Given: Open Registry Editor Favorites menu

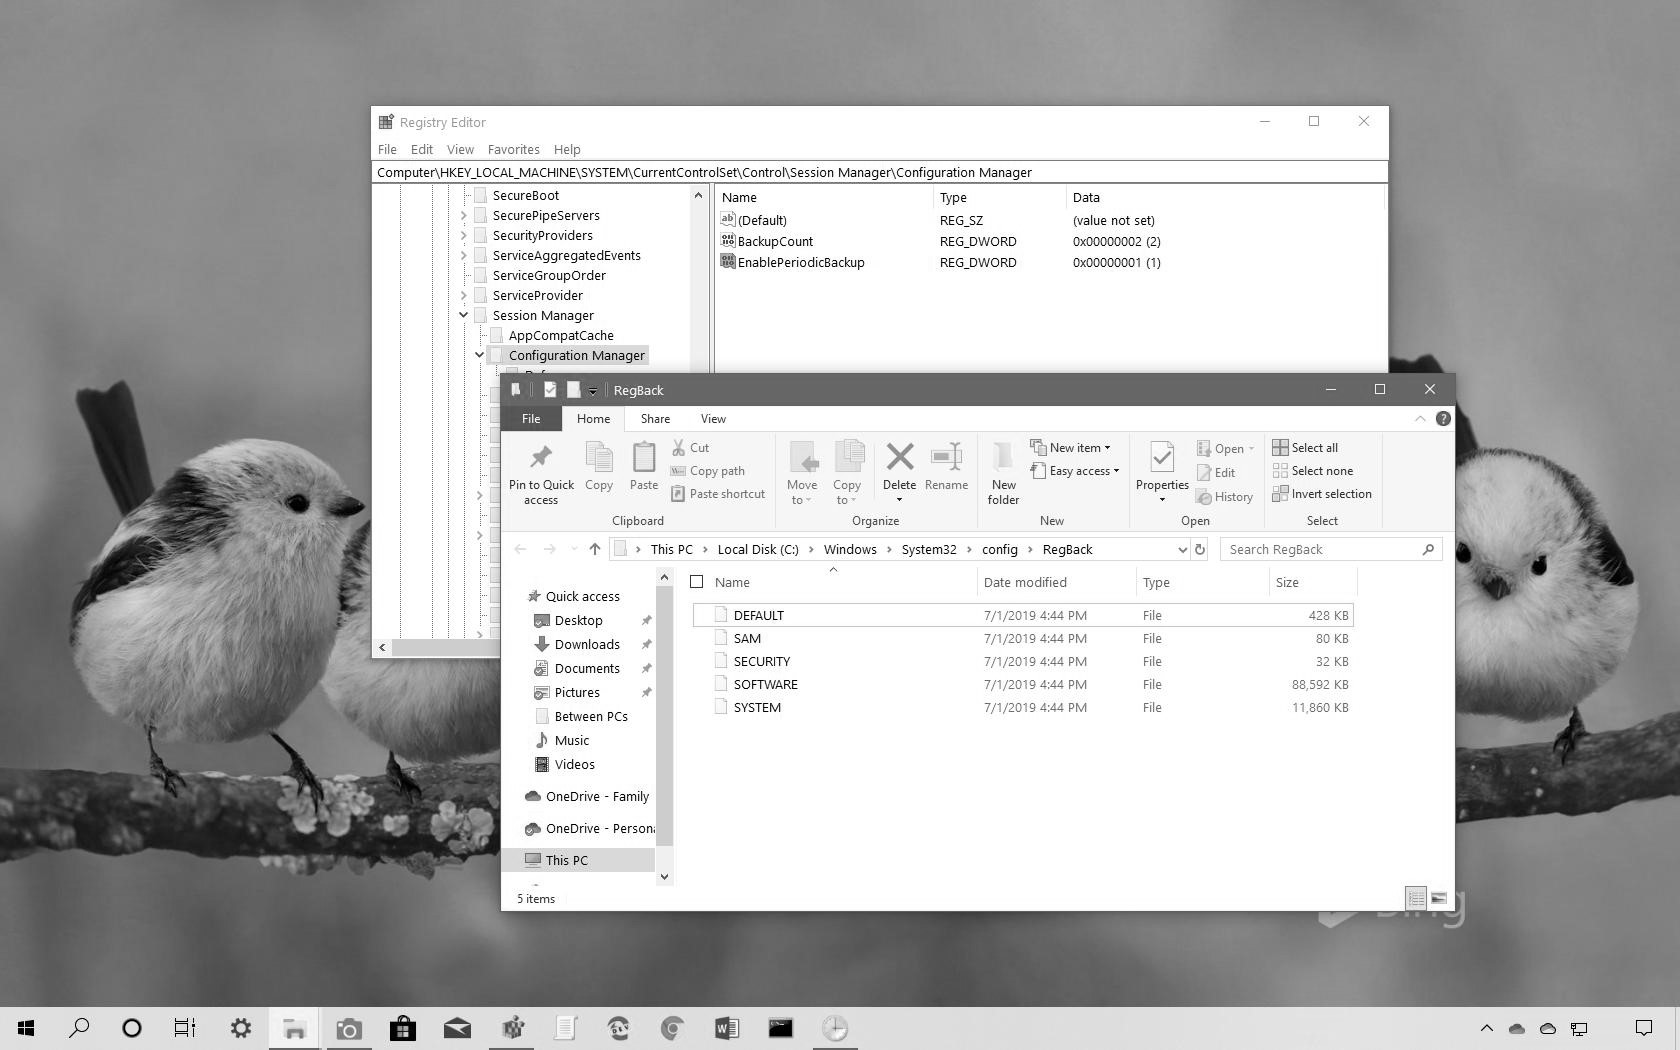Looking at the screenshot, I should point(514,149).
